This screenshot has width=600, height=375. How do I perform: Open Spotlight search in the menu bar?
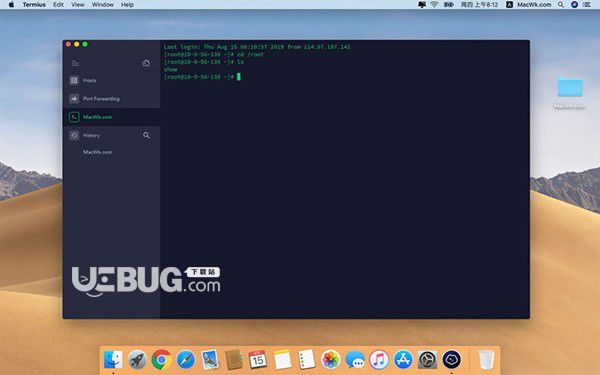click(561, 5)
